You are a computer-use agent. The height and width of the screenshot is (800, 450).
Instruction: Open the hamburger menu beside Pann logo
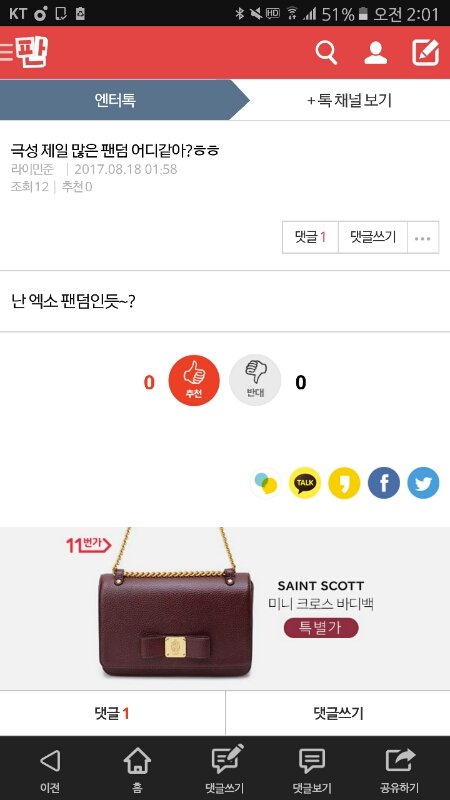(6, 53)
